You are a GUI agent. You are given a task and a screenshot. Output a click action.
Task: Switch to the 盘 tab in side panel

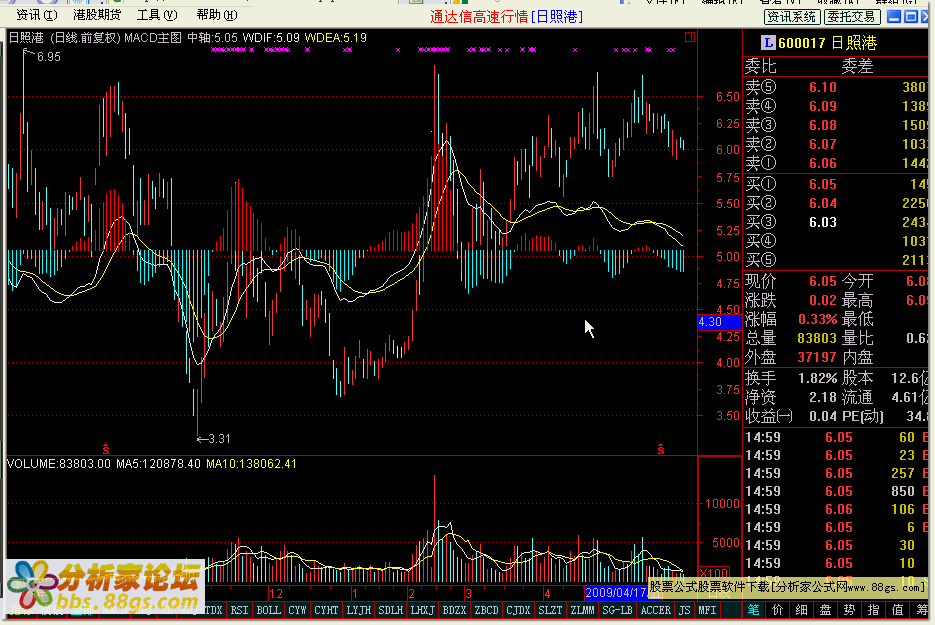[x=825, y=609]
